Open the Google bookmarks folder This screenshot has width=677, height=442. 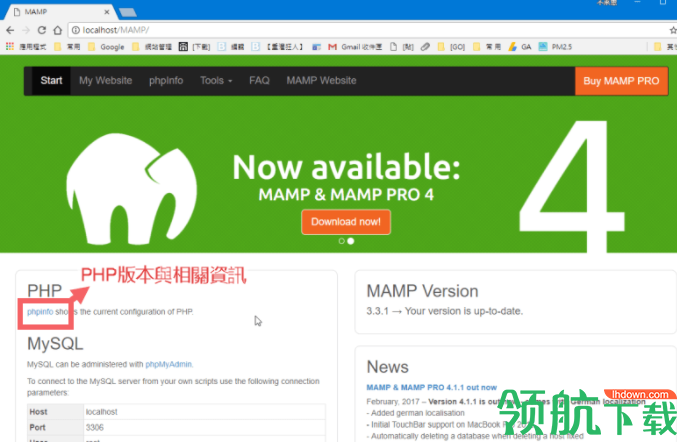[x=106, y=47]
